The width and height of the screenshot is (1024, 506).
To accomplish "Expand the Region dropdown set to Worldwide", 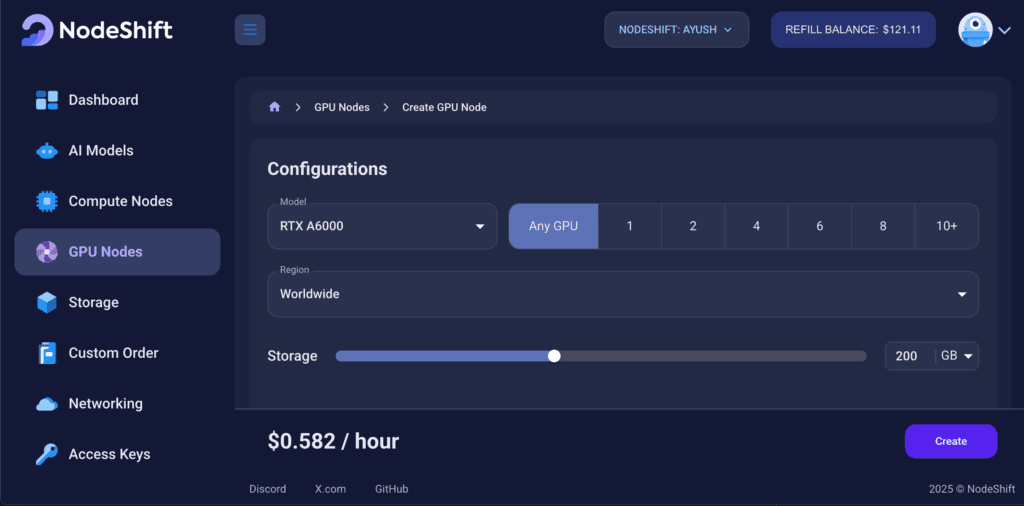I will click(622, 294).
